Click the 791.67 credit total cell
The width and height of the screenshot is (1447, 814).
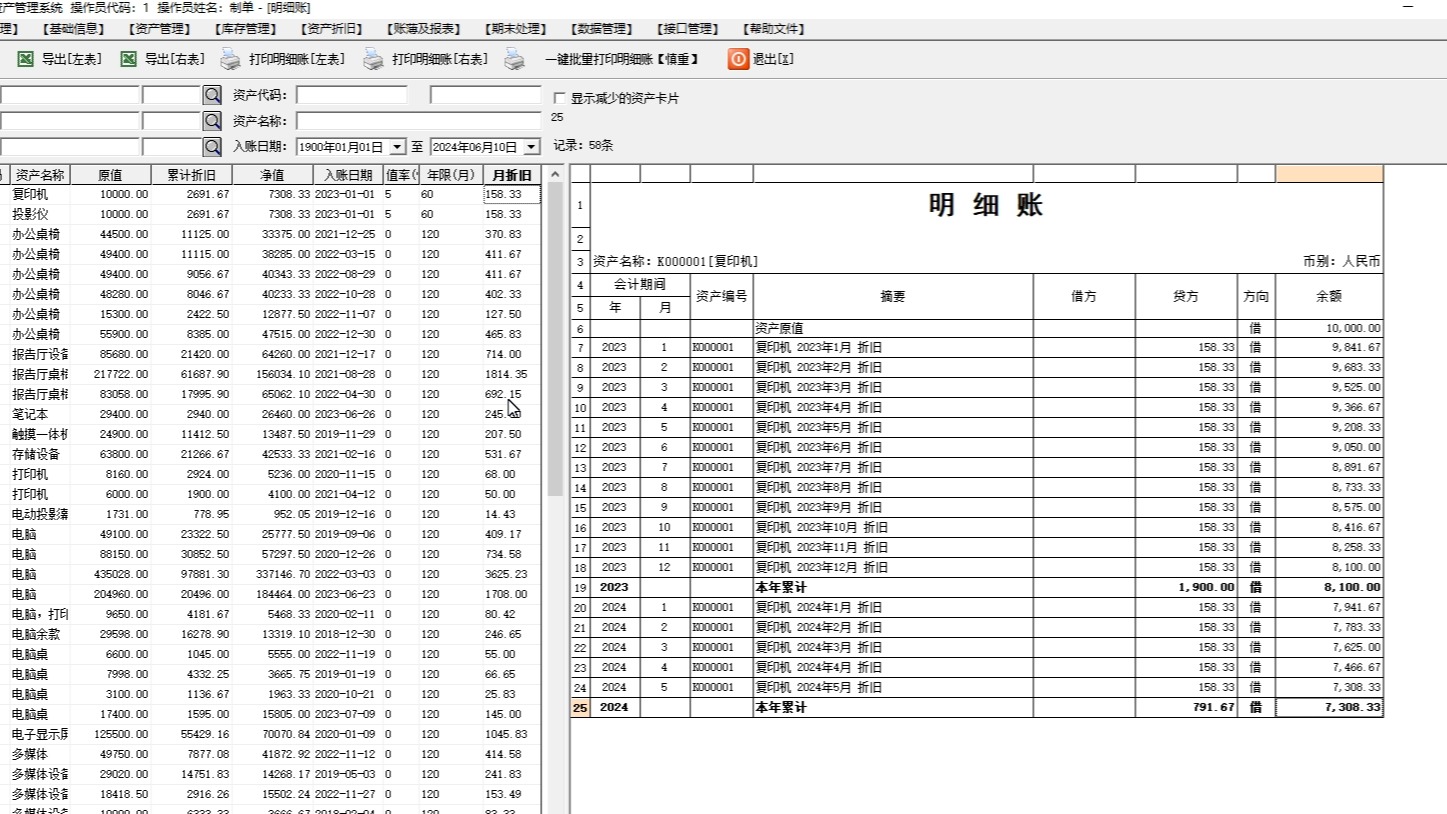(x=1186, y=707)
